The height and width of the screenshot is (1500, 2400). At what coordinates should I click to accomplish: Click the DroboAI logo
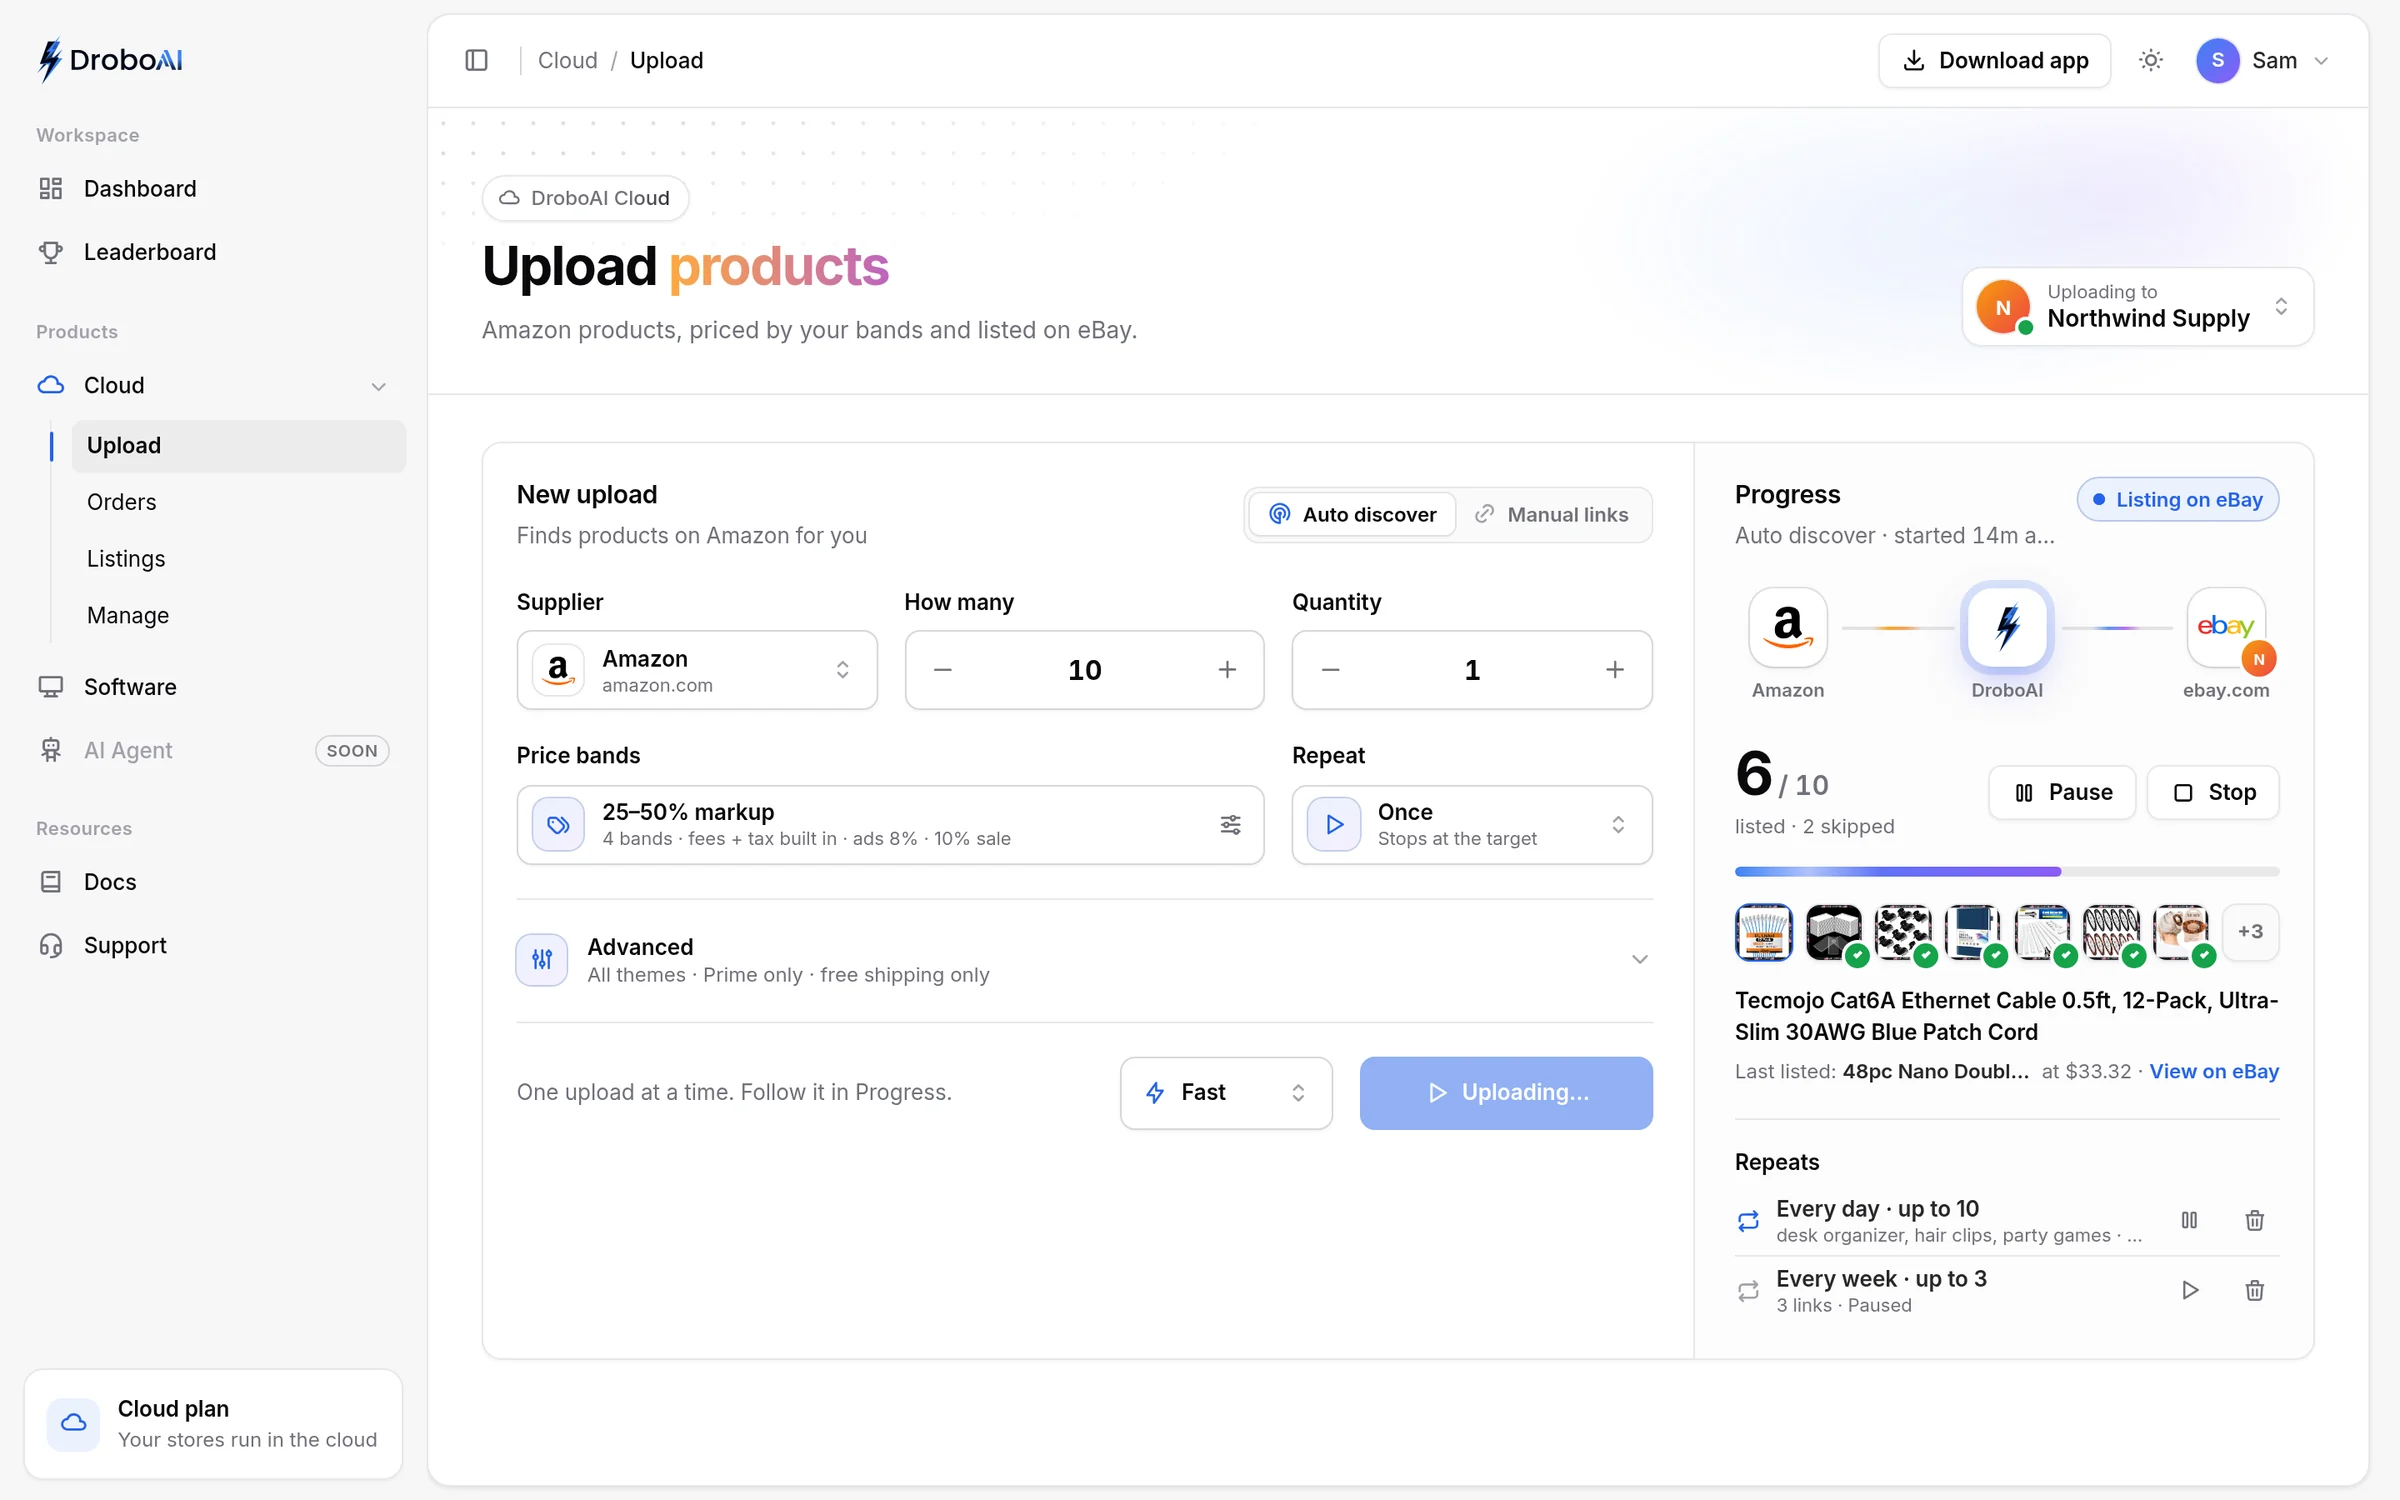pyautogui.click(x=110, y=60)
